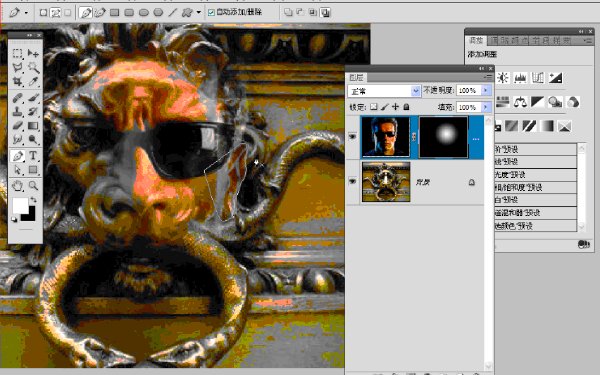
Task: Choose Freeform Pen in options bar
Action: pos(100,13)
